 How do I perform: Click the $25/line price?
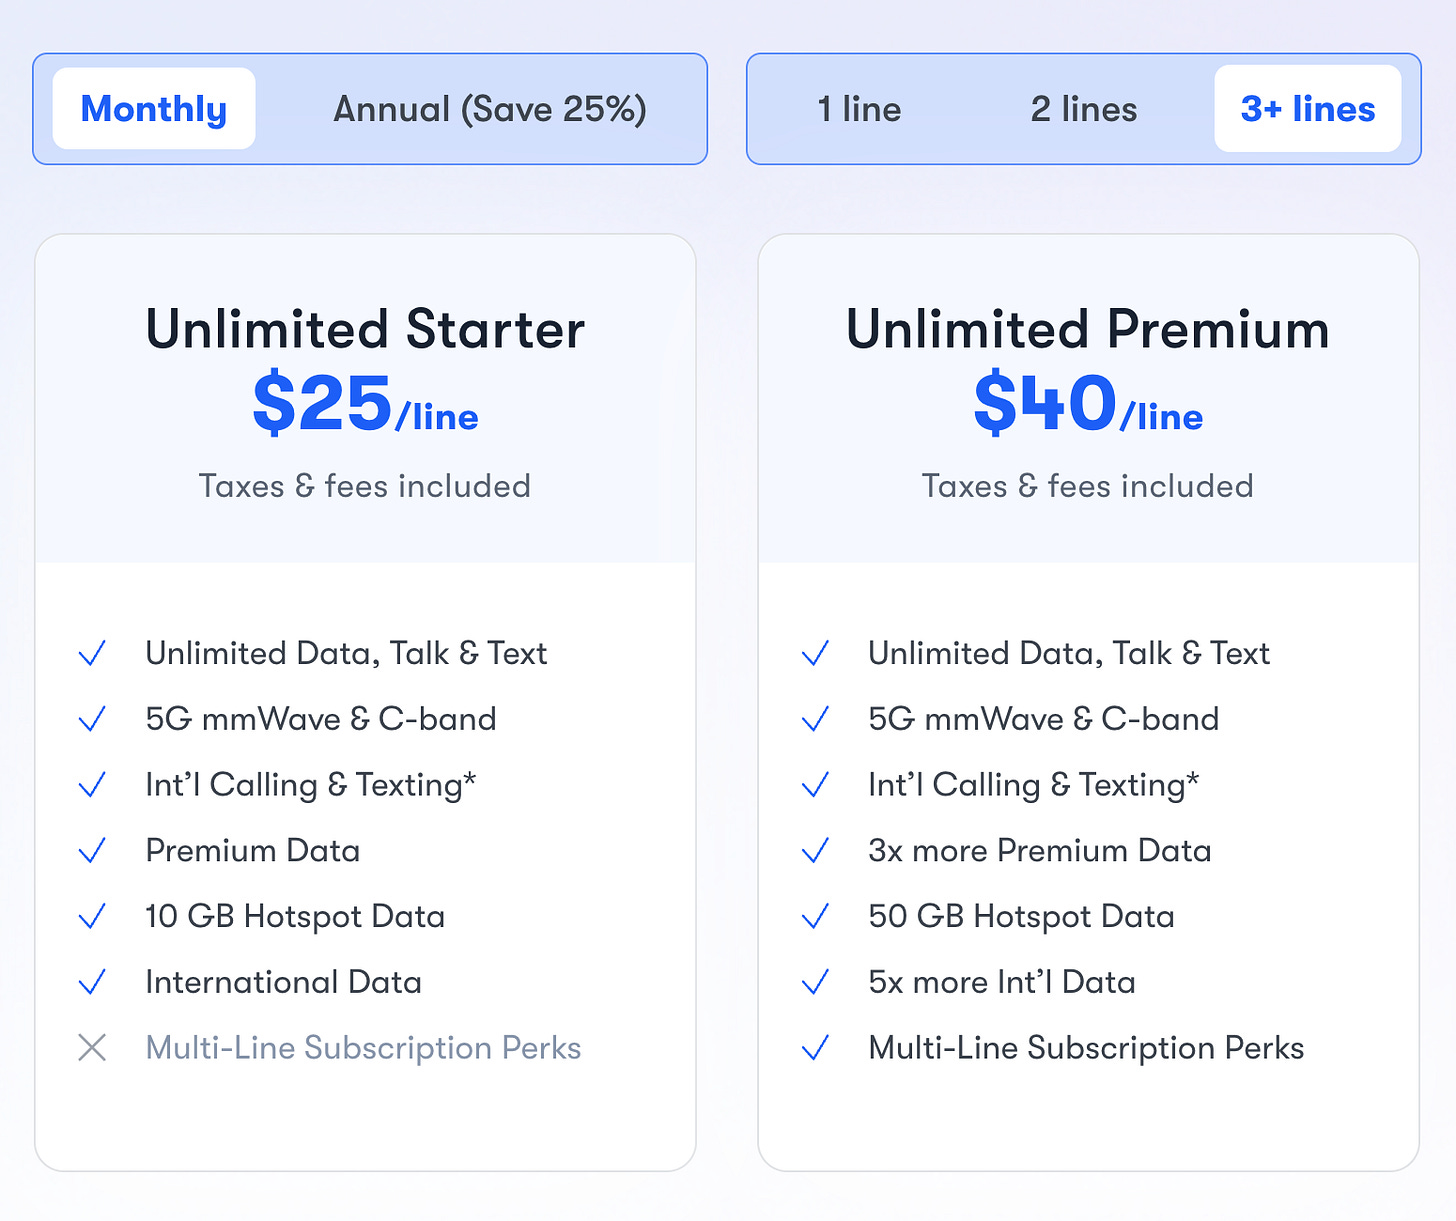[x=365, y=405]
